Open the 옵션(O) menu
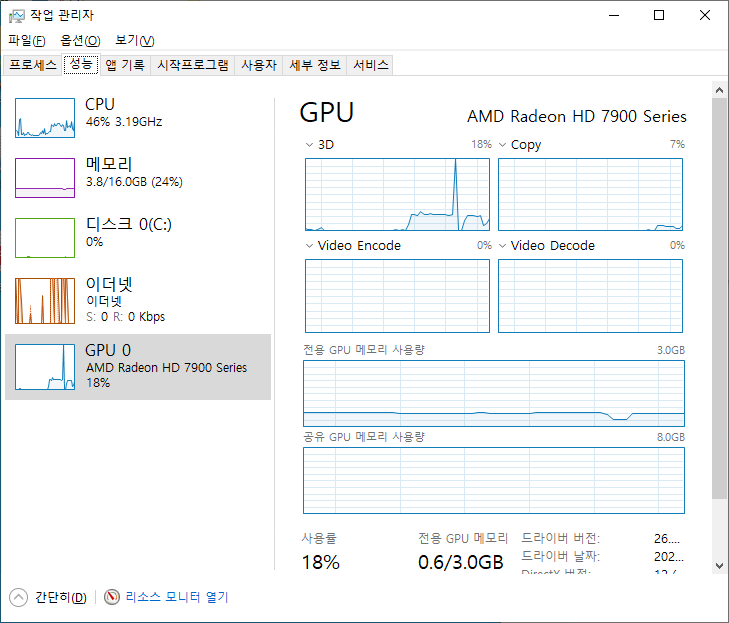The image size is (729, 623). click(x=80, y=40)
